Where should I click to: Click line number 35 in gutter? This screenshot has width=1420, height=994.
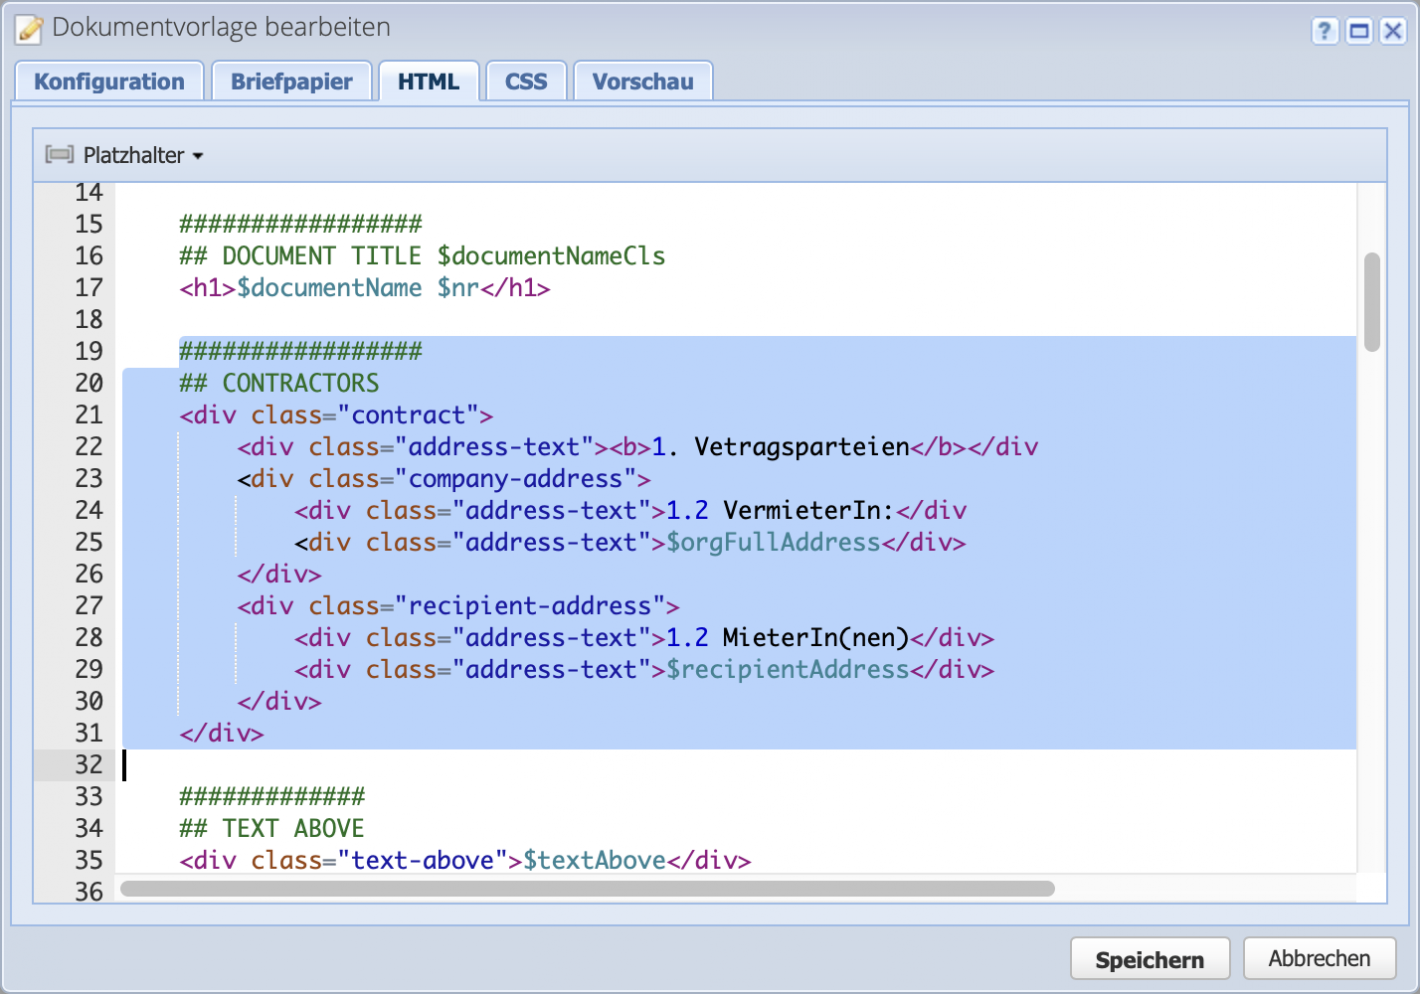pos(88,860)
